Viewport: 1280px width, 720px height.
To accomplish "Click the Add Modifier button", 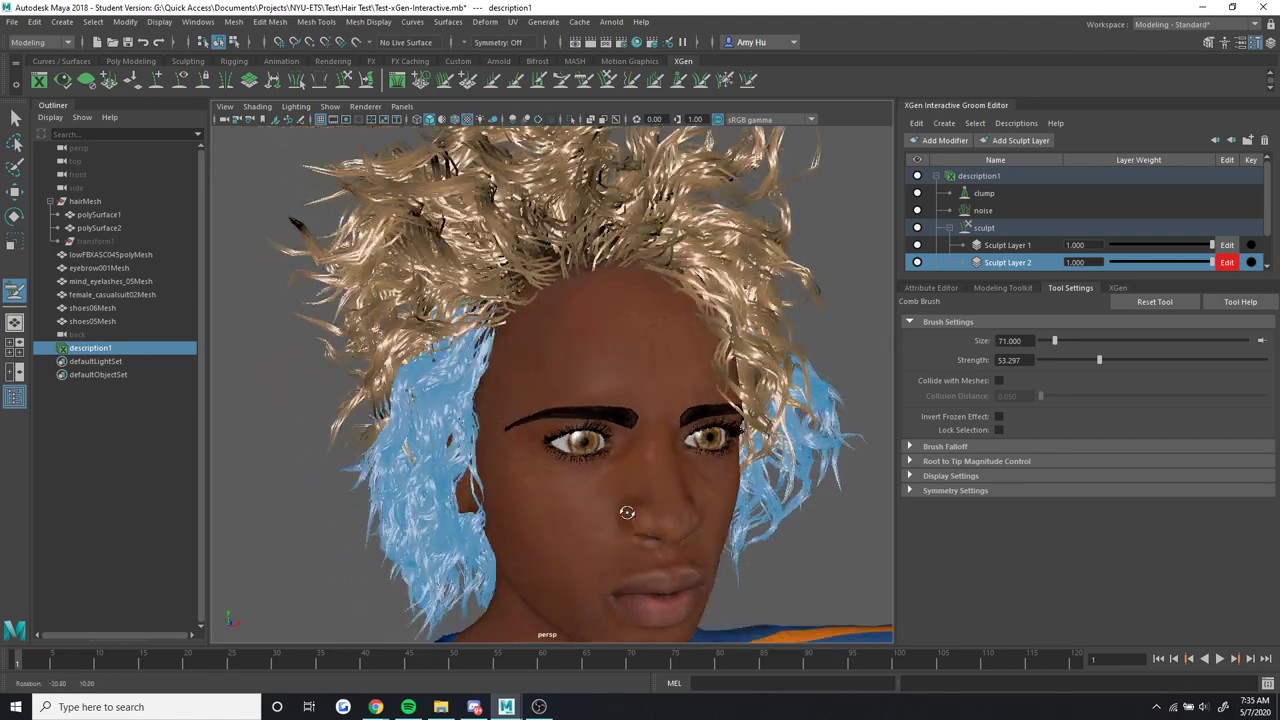I will click(x=939, y=140).
